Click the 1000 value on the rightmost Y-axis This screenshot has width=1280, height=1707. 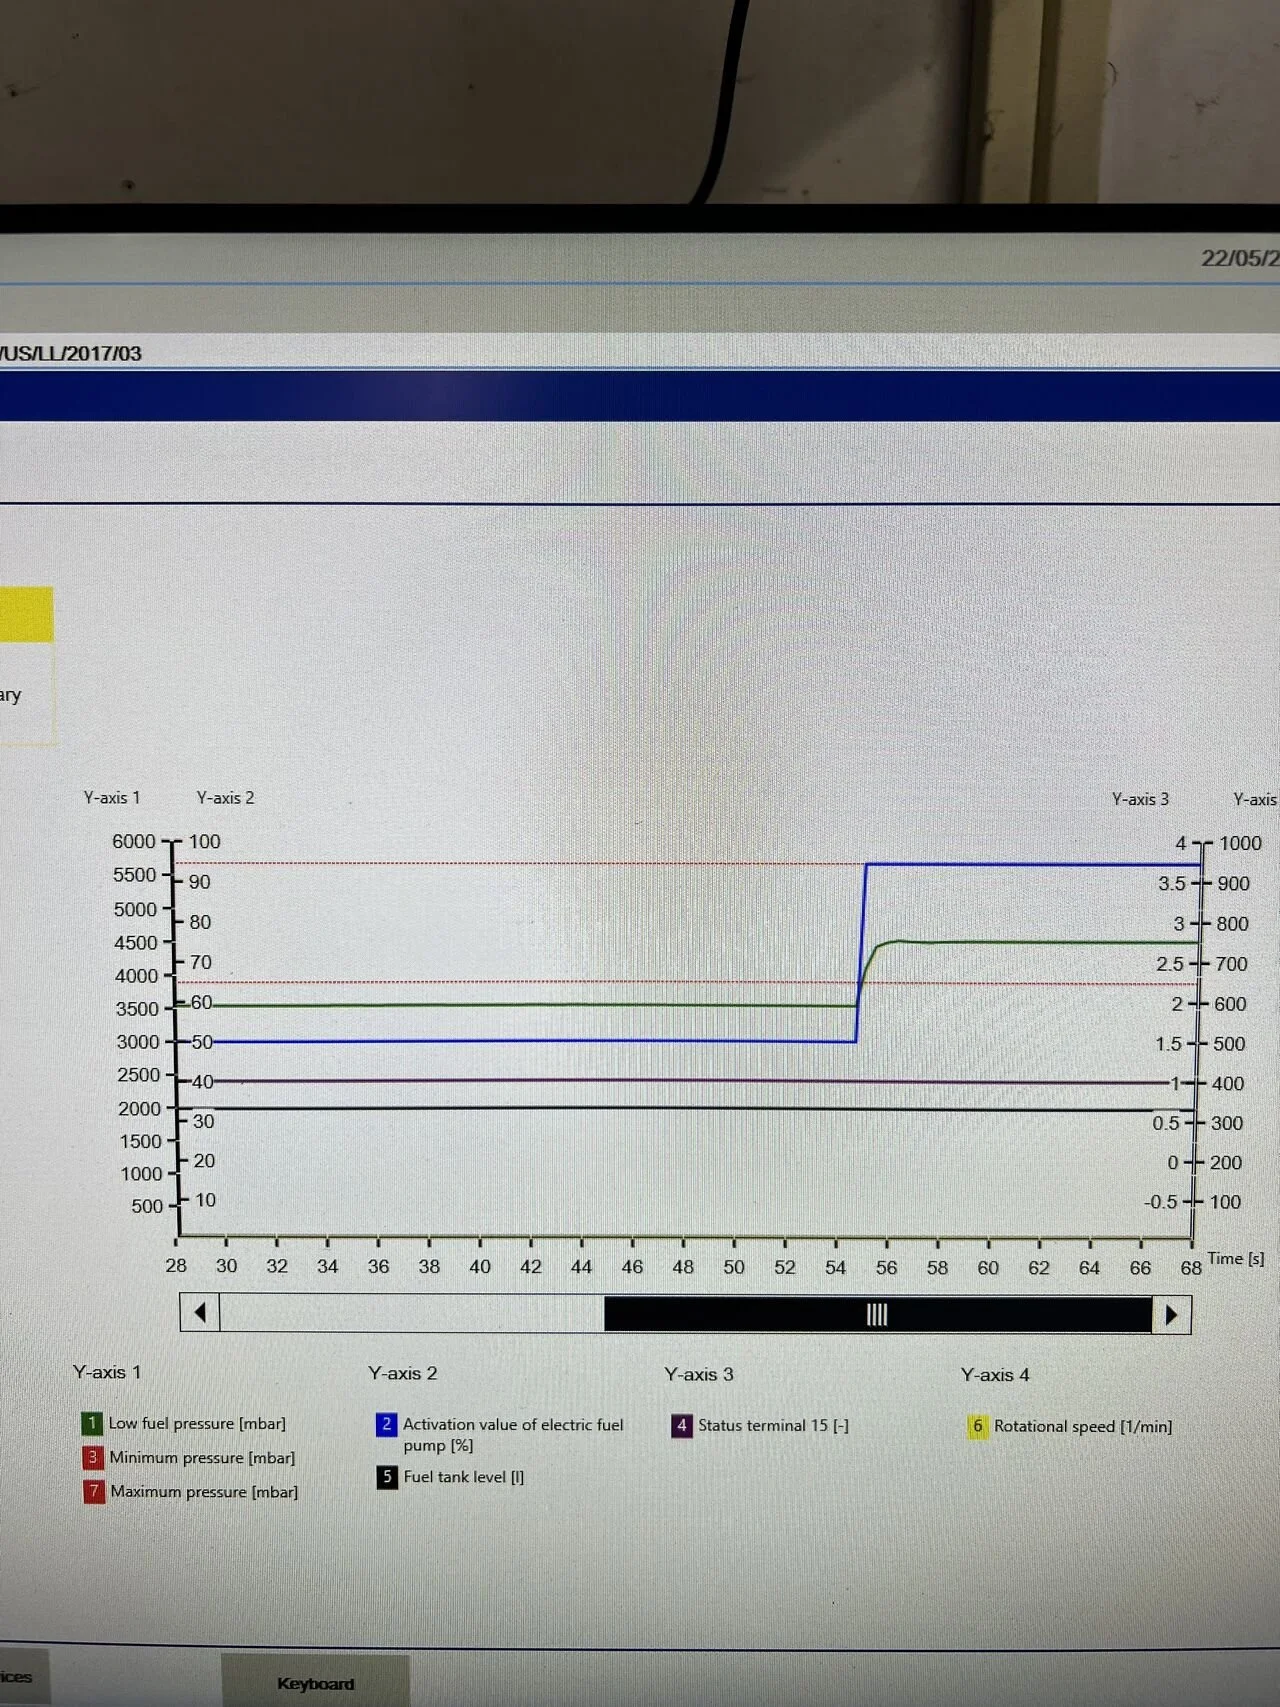(1240, 843)
